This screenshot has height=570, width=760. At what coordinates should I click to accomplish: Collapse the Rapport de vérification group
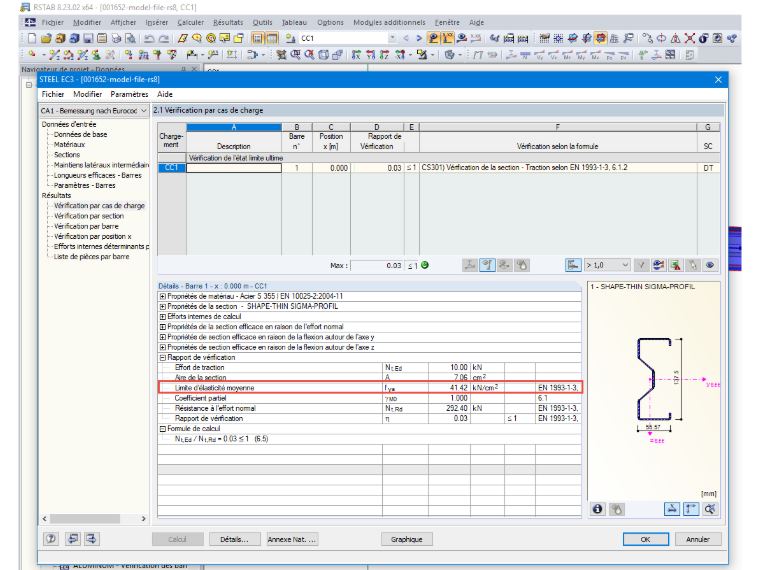click(163, 358)
